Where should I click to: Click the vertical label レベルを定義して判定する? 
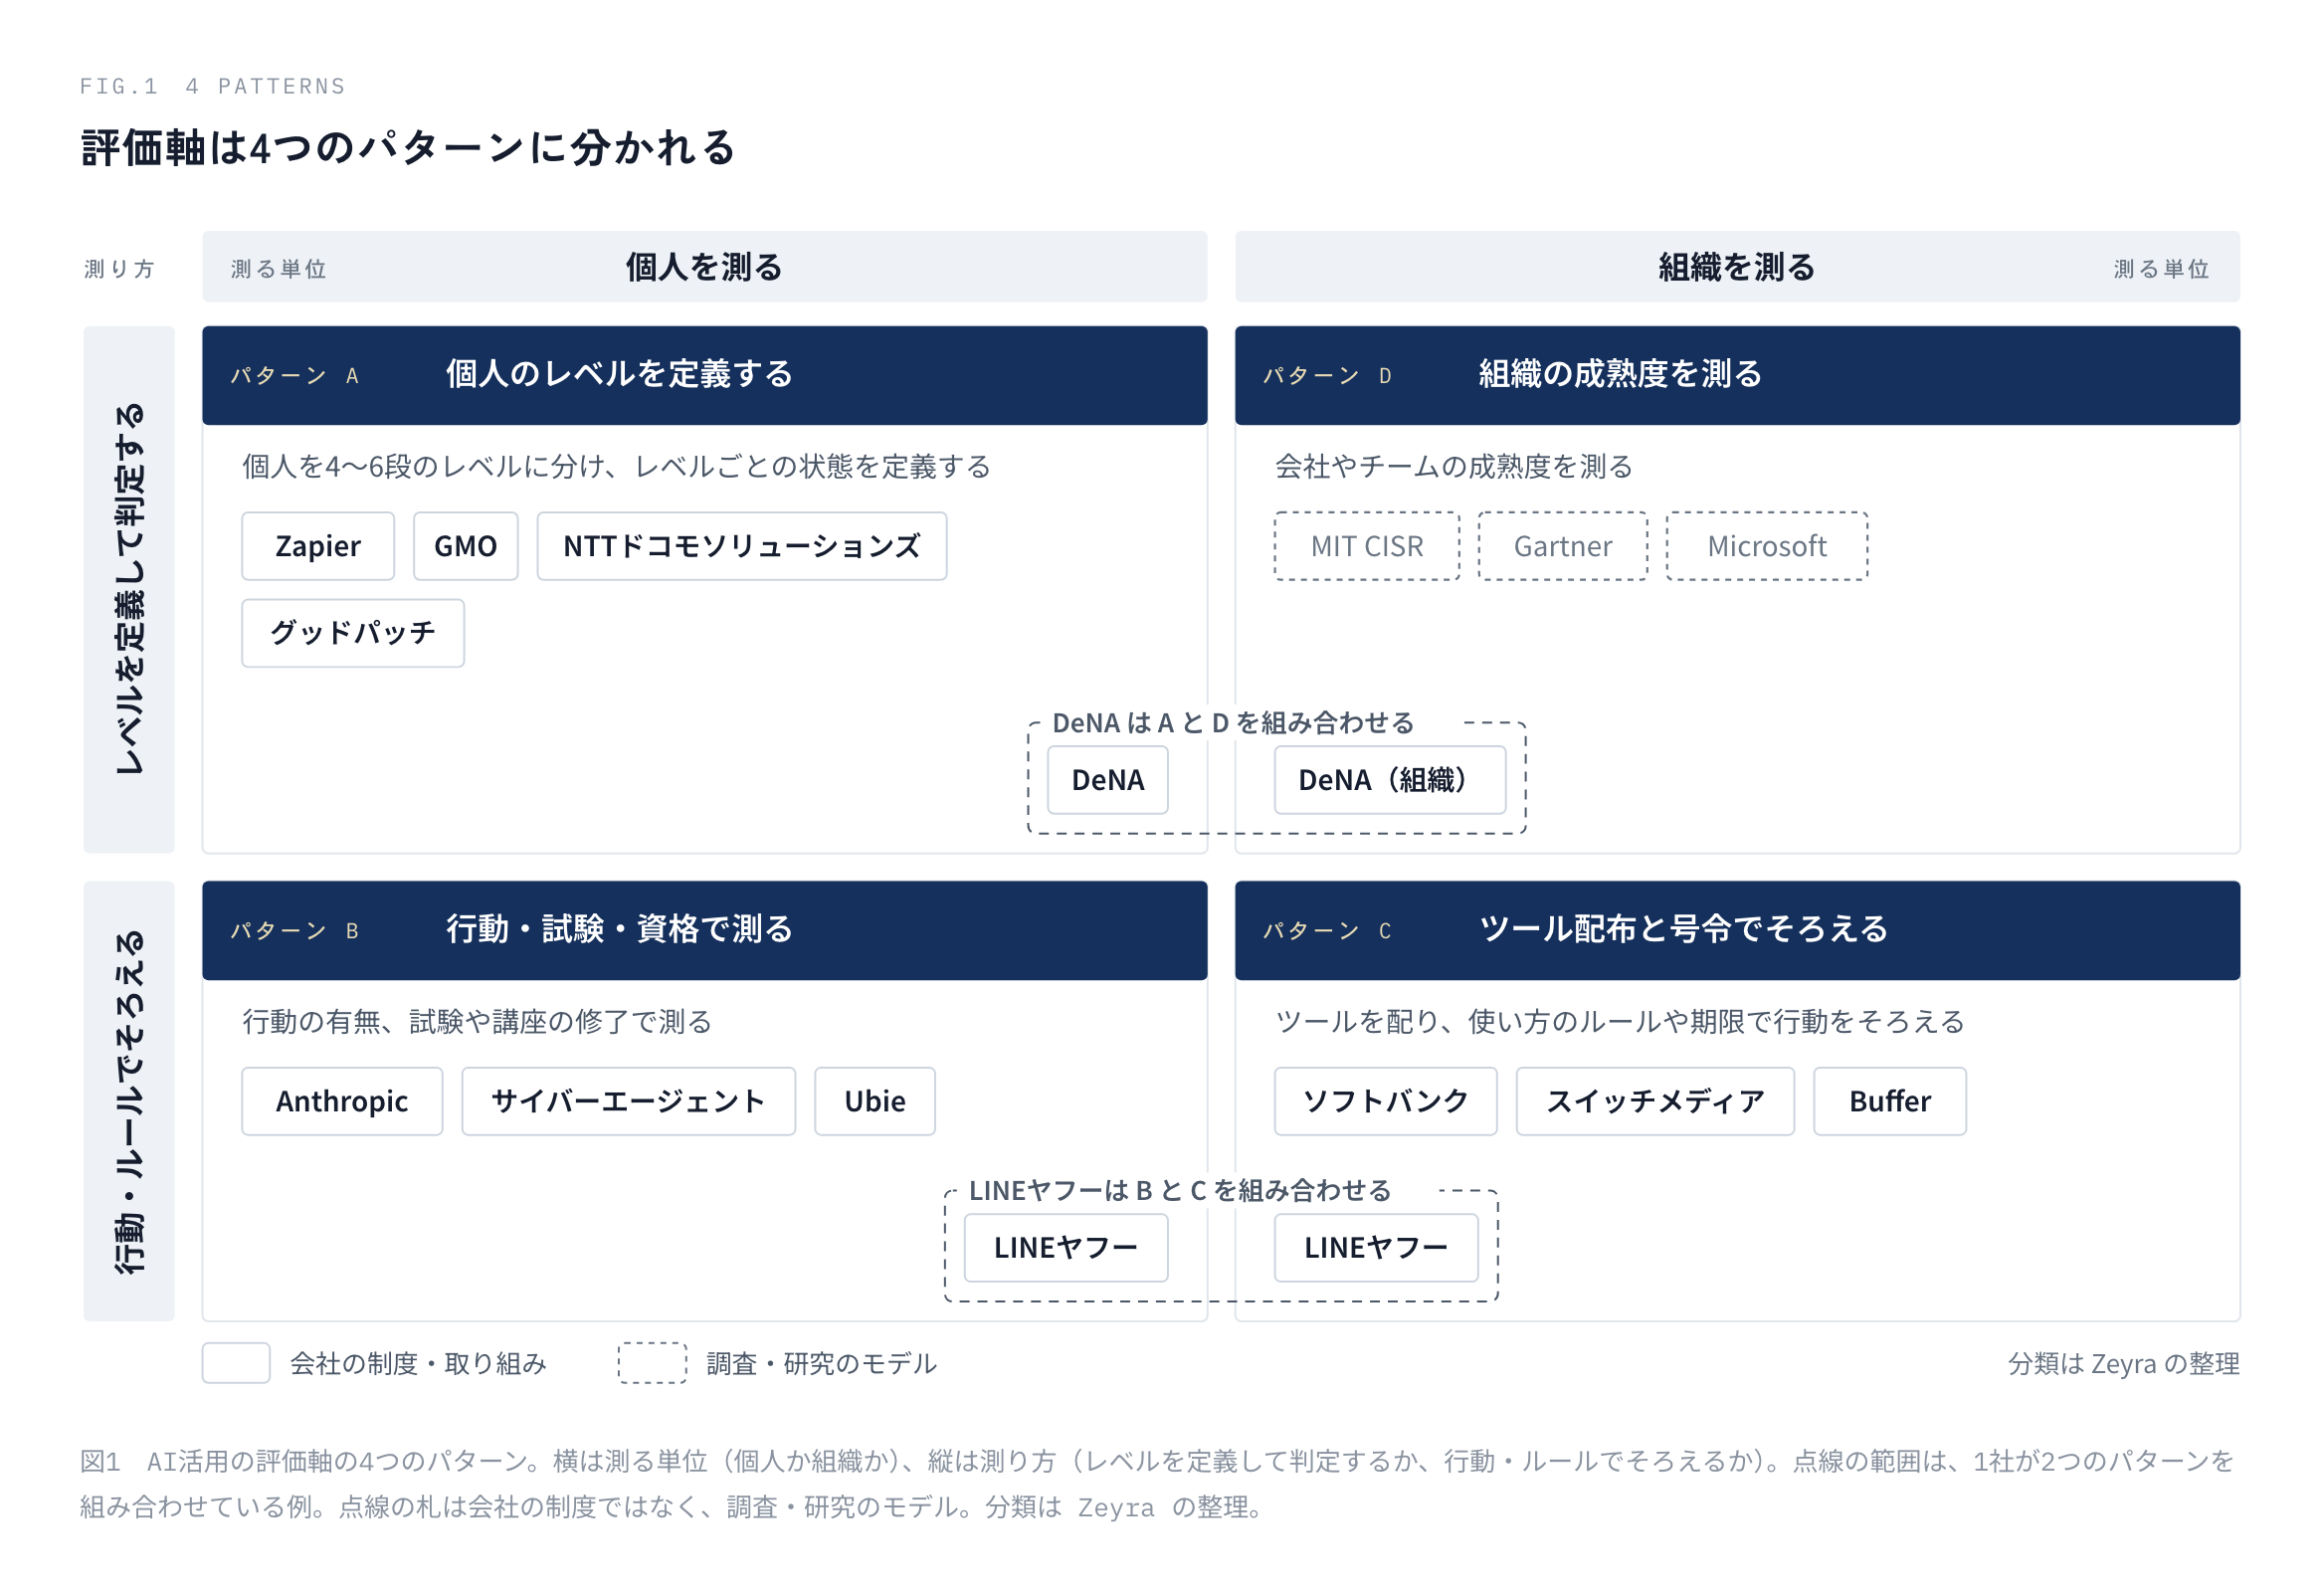(x=129, y=590)
